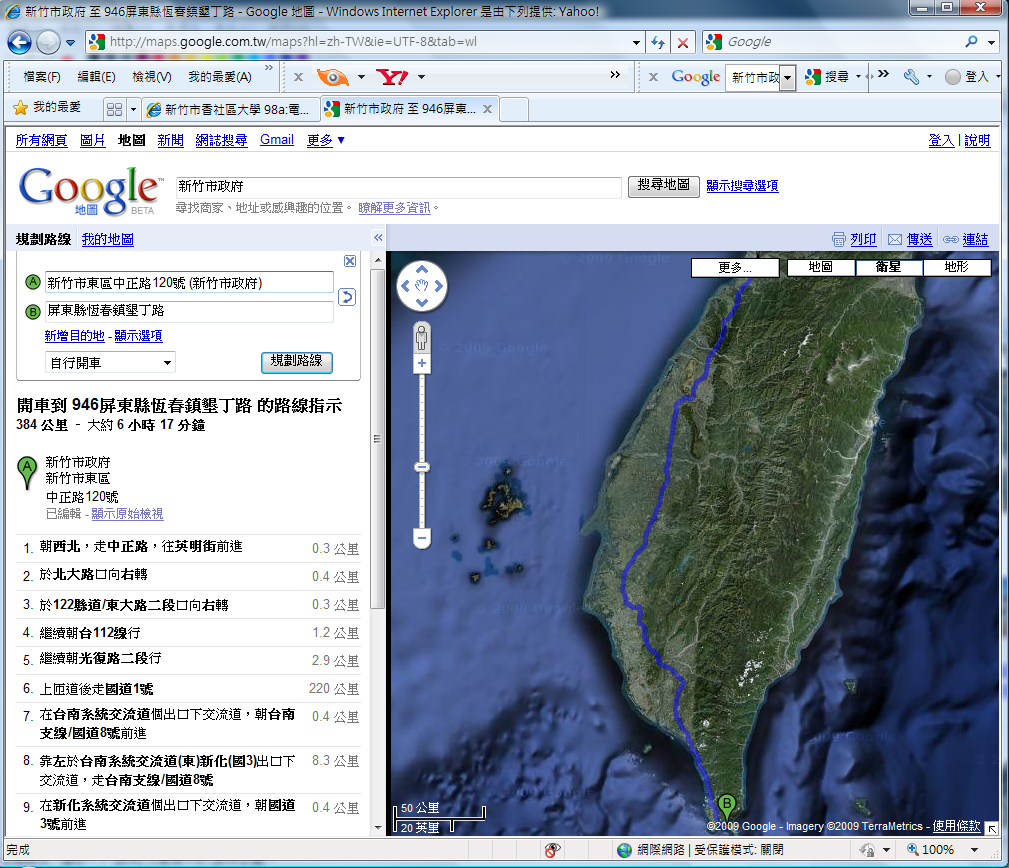Image resolution: width=1009 pixels, height=868 pixels.
Task: Switch map to 衛星 view
Action: [x=889, y=267]
